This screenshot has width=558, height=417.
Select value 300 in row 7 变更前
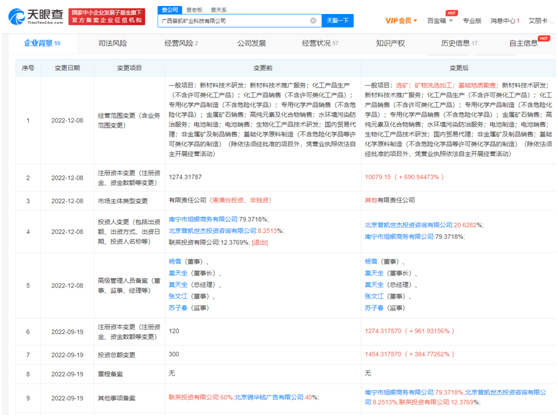click(x=174, y=354)
